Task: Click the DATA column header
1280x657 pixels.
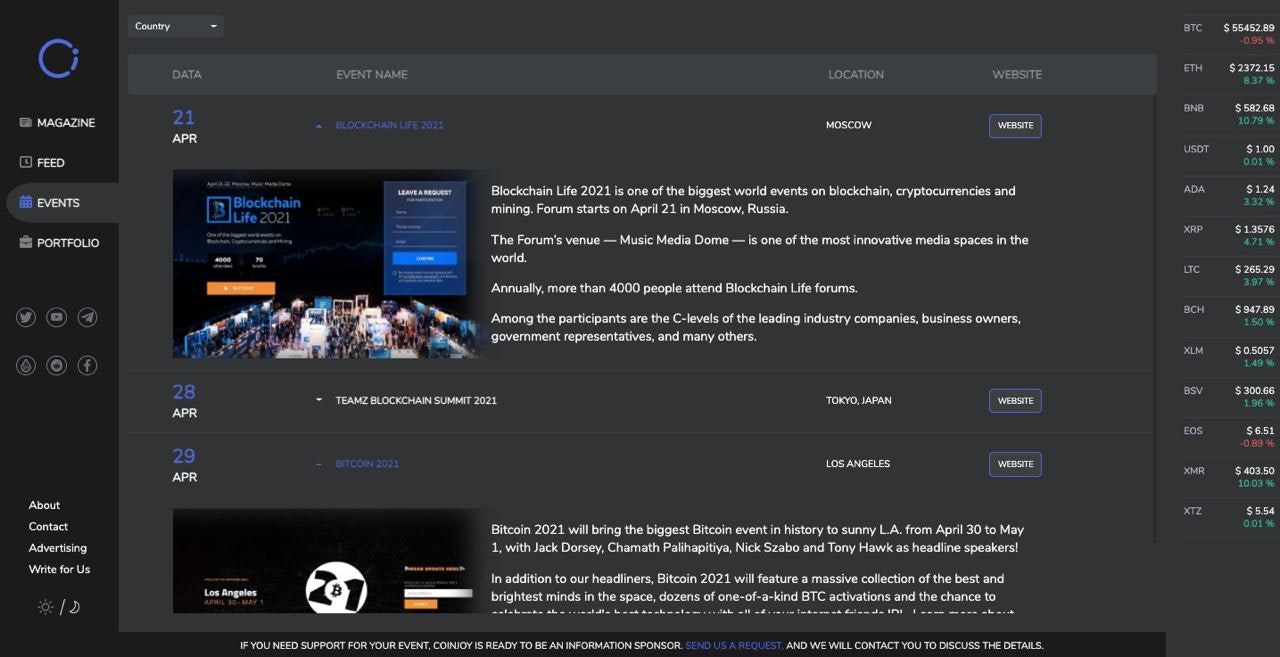Action: tap(186, 75)
